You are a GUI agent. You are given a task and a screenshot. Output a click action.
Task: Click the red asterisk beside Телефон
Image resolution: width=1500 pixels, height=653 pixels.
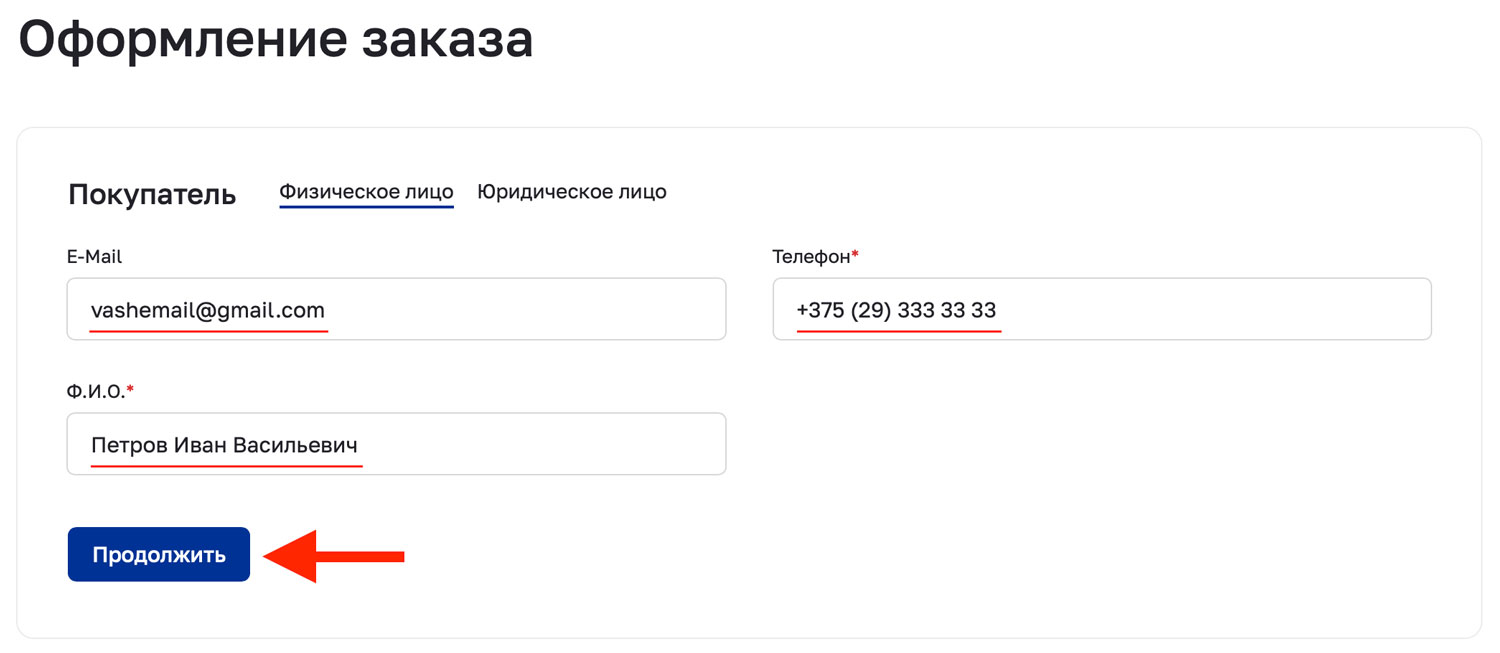855,256
